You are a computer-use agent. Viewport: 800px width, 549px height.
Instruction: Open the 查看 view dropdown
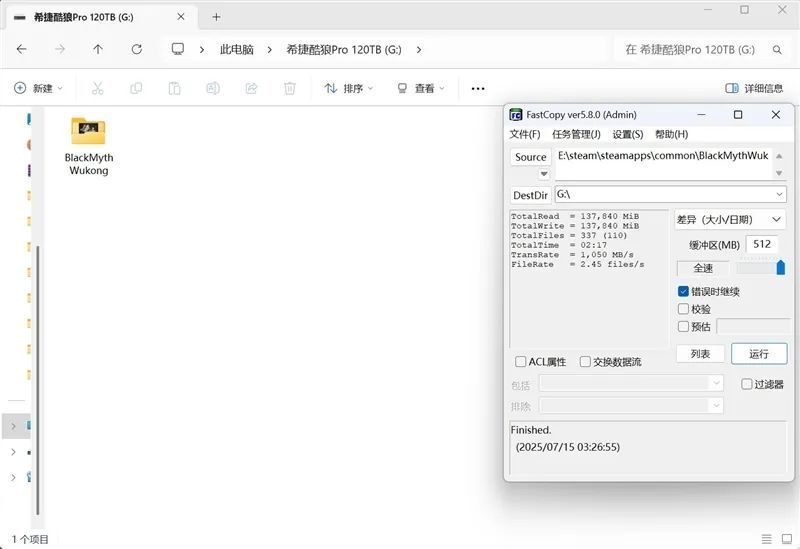[x=421, y=88]
